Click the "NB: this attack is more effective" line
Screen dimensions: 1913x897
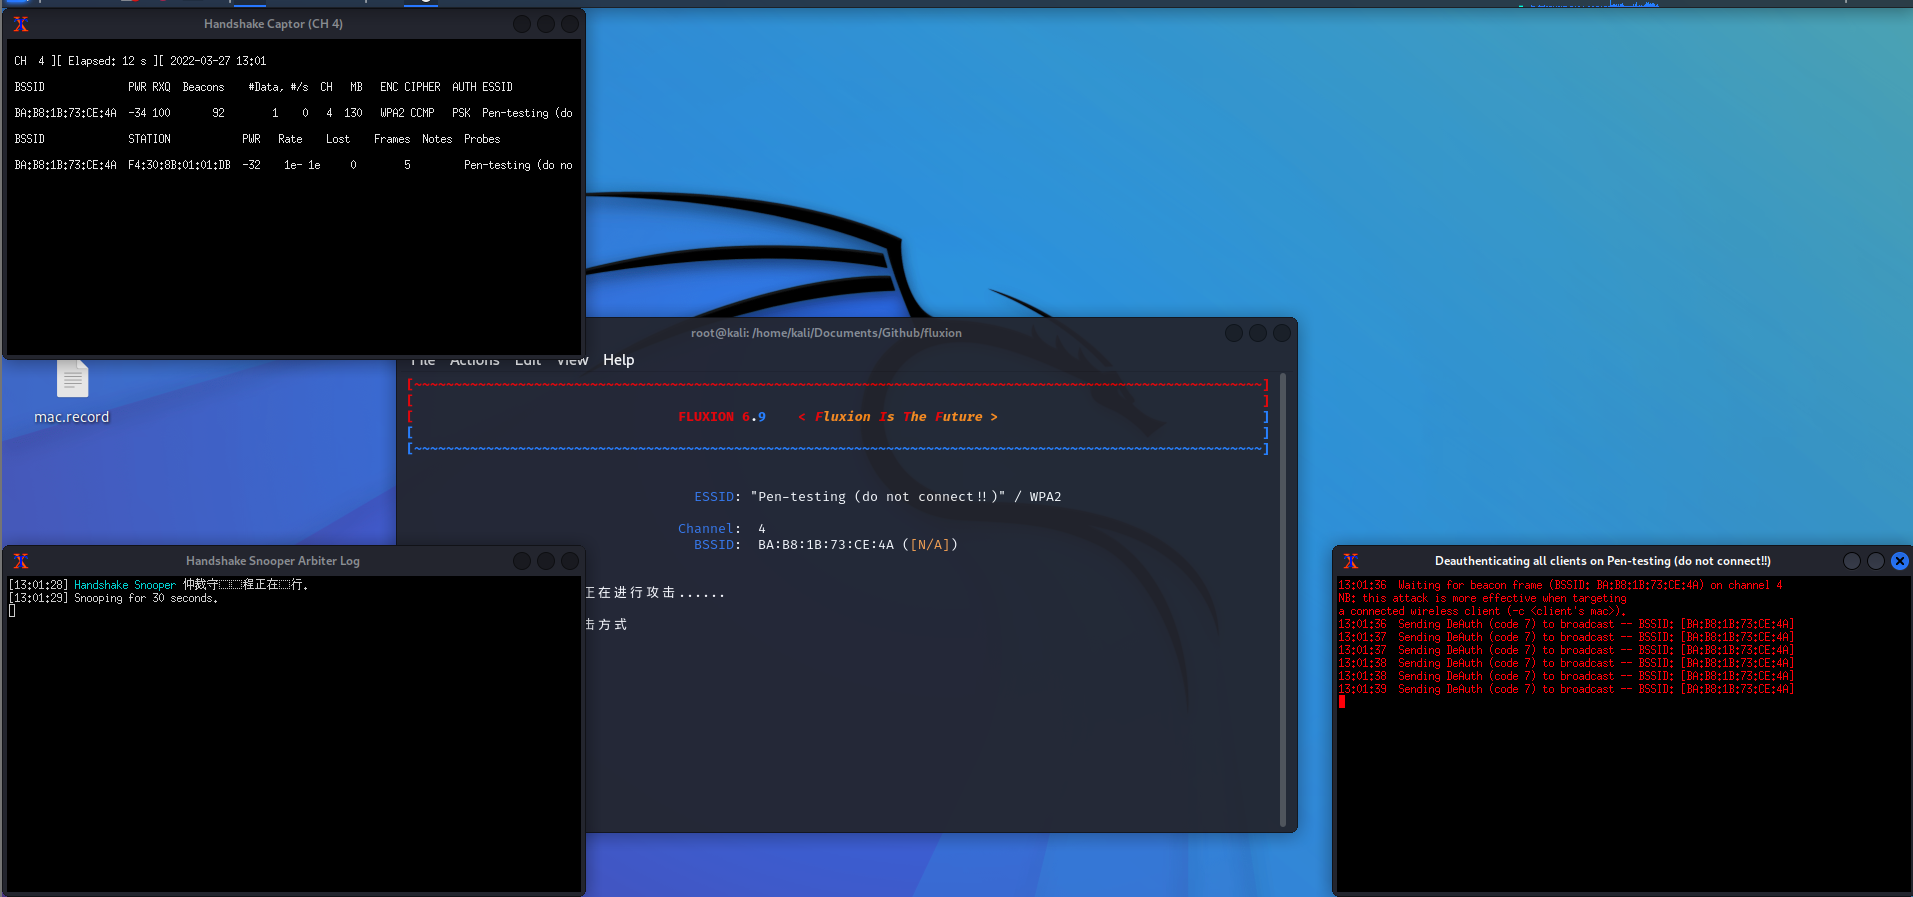coord(1482,598)
